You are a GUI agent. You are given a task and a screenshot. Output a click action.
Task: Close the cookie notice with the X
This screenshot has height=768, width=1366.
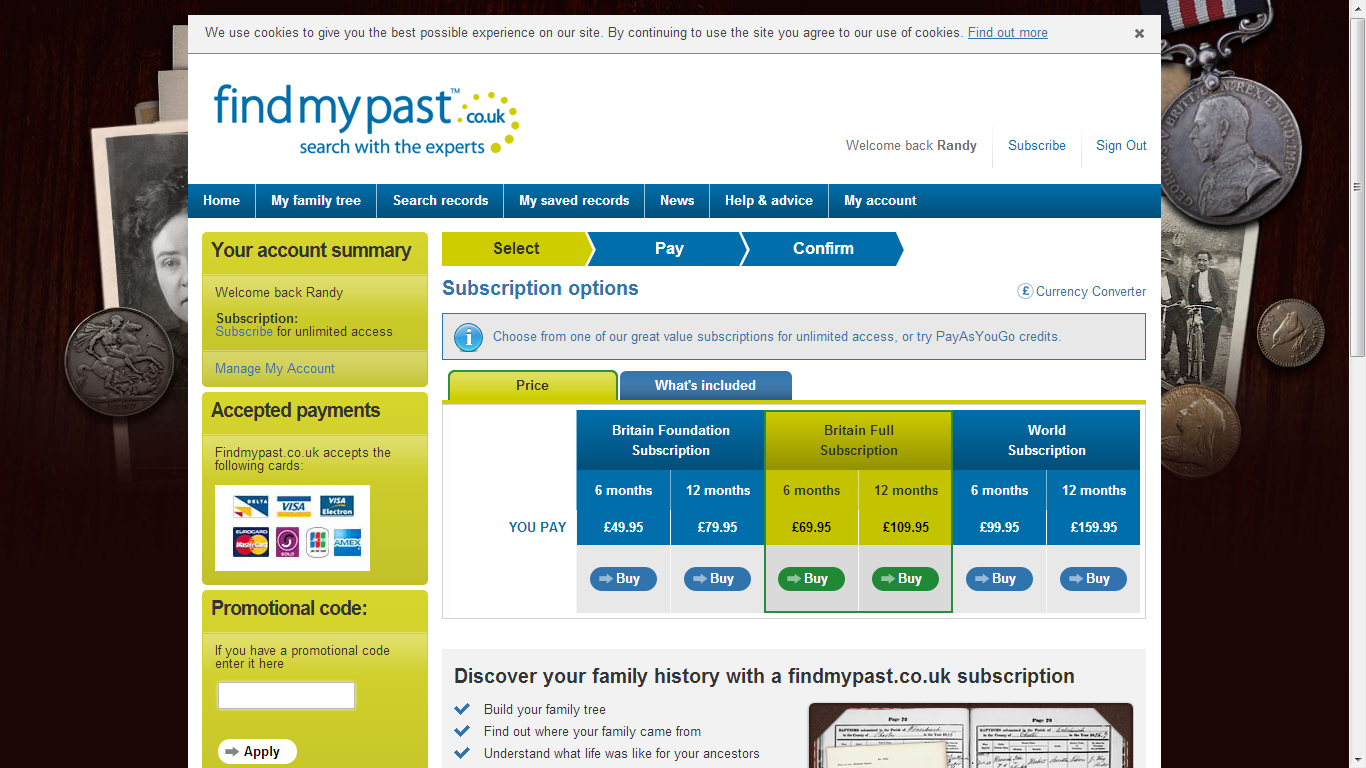point(1139,33)
